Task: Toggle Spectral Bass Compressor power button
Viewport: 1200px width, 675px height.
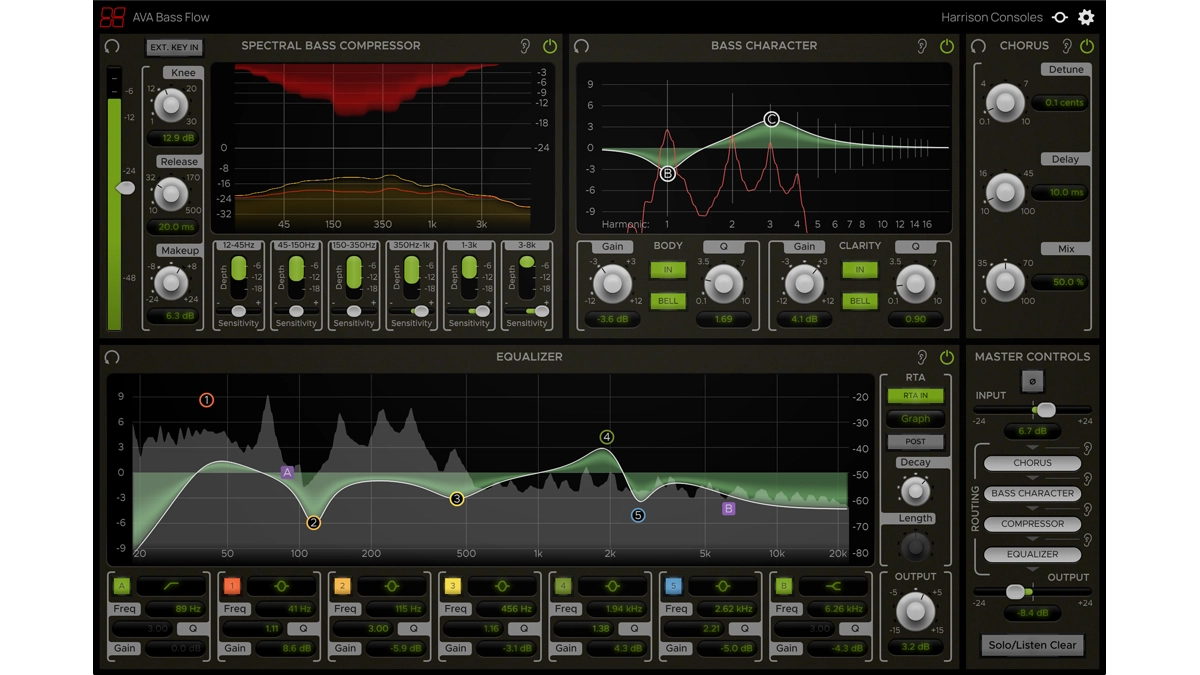Action: [x=550, y=46]
